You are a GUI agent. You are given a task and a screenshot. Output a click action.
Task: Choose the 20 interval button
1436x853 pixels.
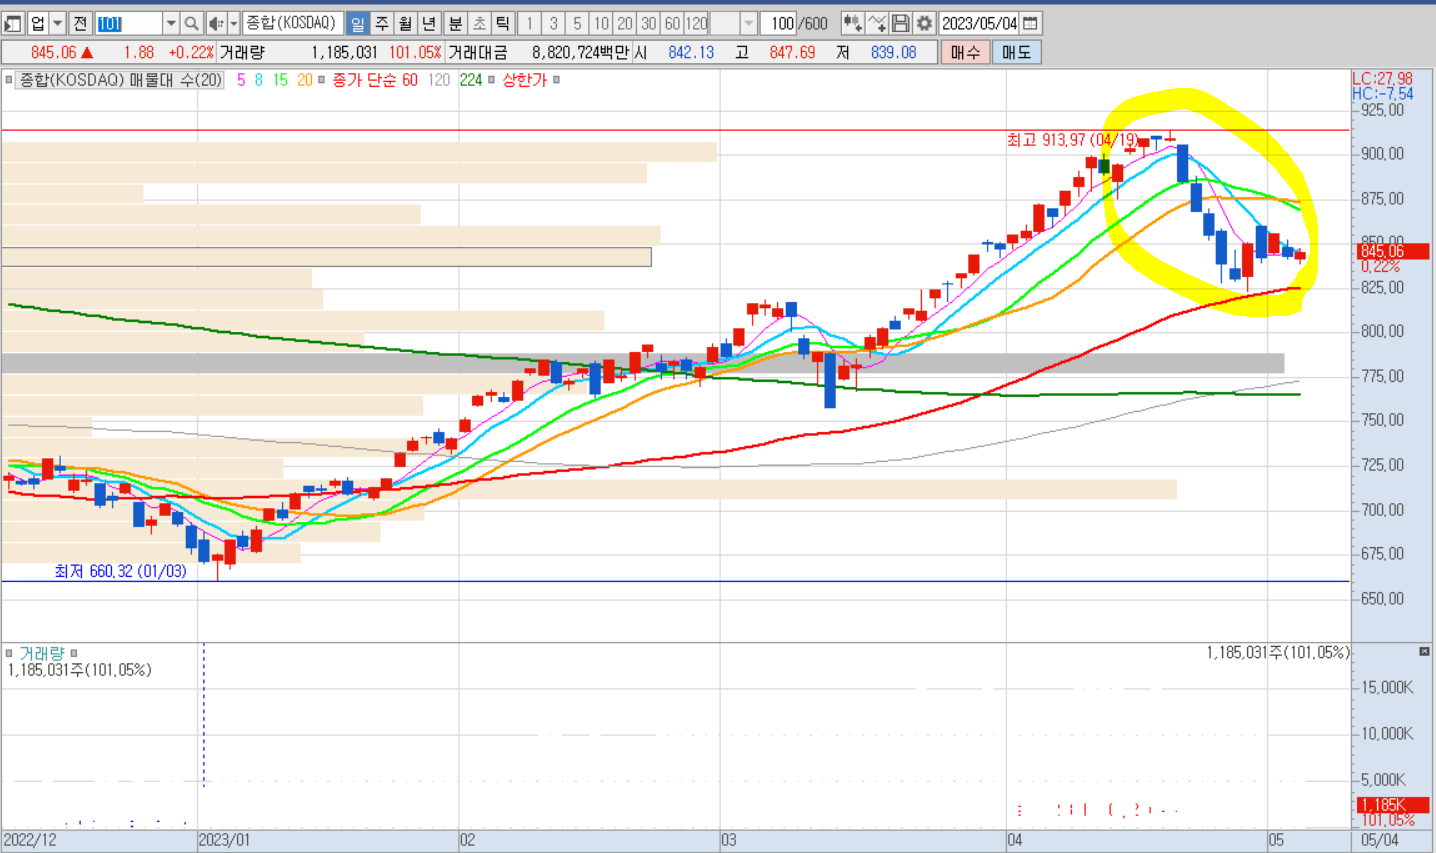pyautogui.click(x=625, y=23)
